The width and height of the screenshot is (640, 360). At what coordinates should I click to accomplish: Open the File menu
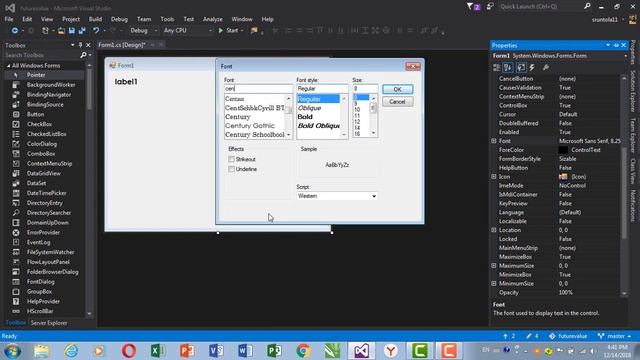tap(9, 19)
